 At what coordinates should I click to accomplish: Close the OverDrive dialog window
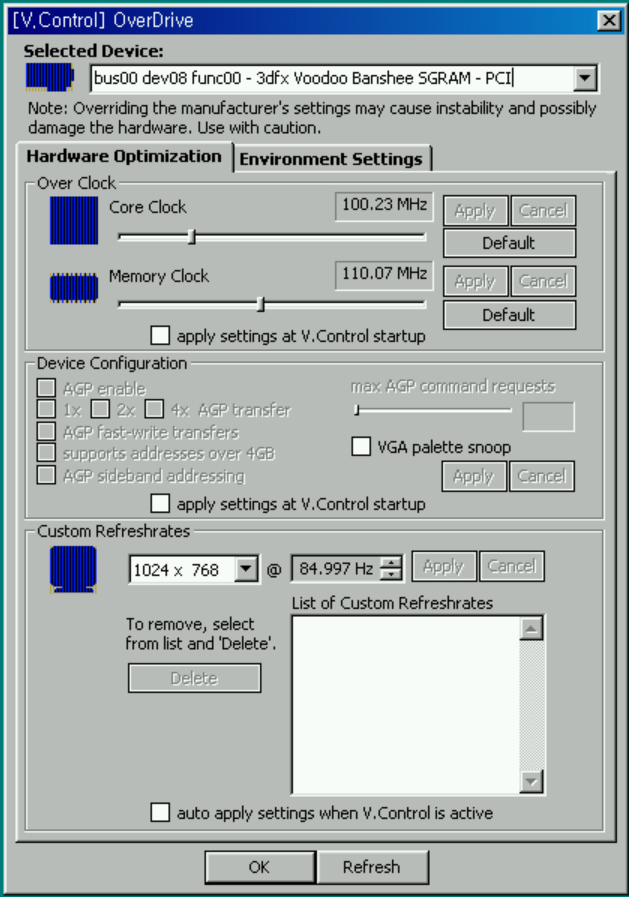coord(607,20)
